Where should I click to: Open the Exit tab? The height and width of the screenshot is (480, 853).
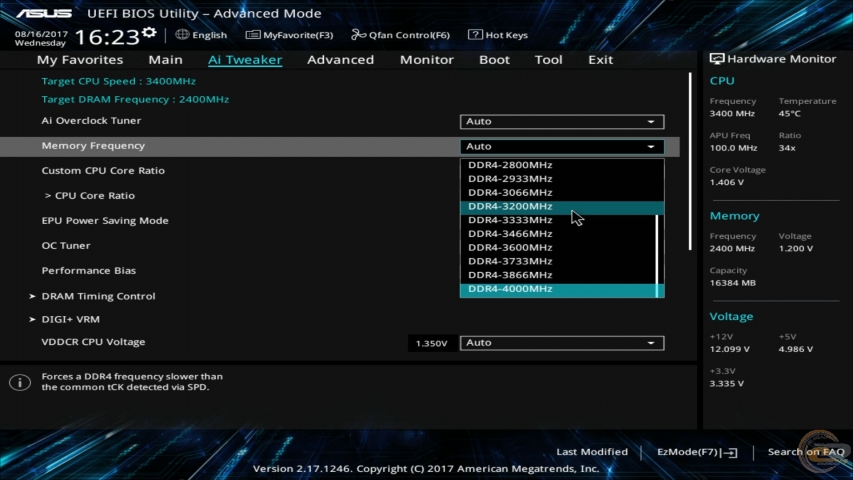click(x=600, y=59)
